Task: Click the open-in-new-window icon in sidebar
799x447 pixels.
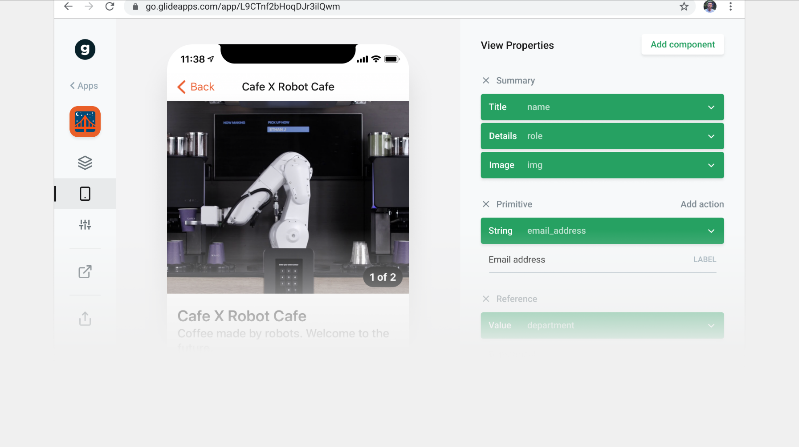Action: tap(85, 272)
